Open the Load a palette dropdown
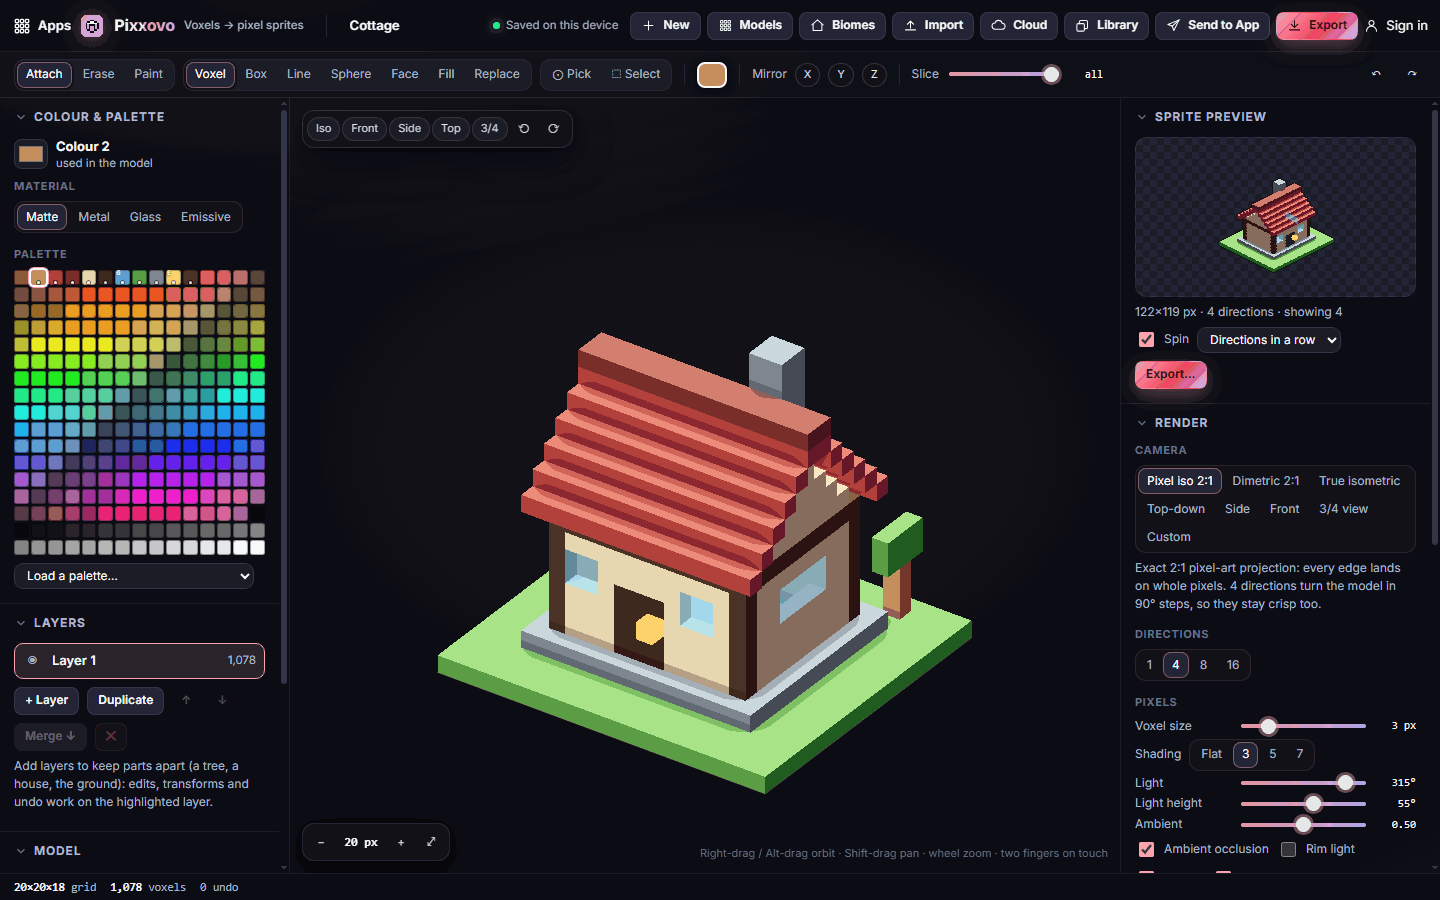The image size is (1440, 900). point(134,576)
